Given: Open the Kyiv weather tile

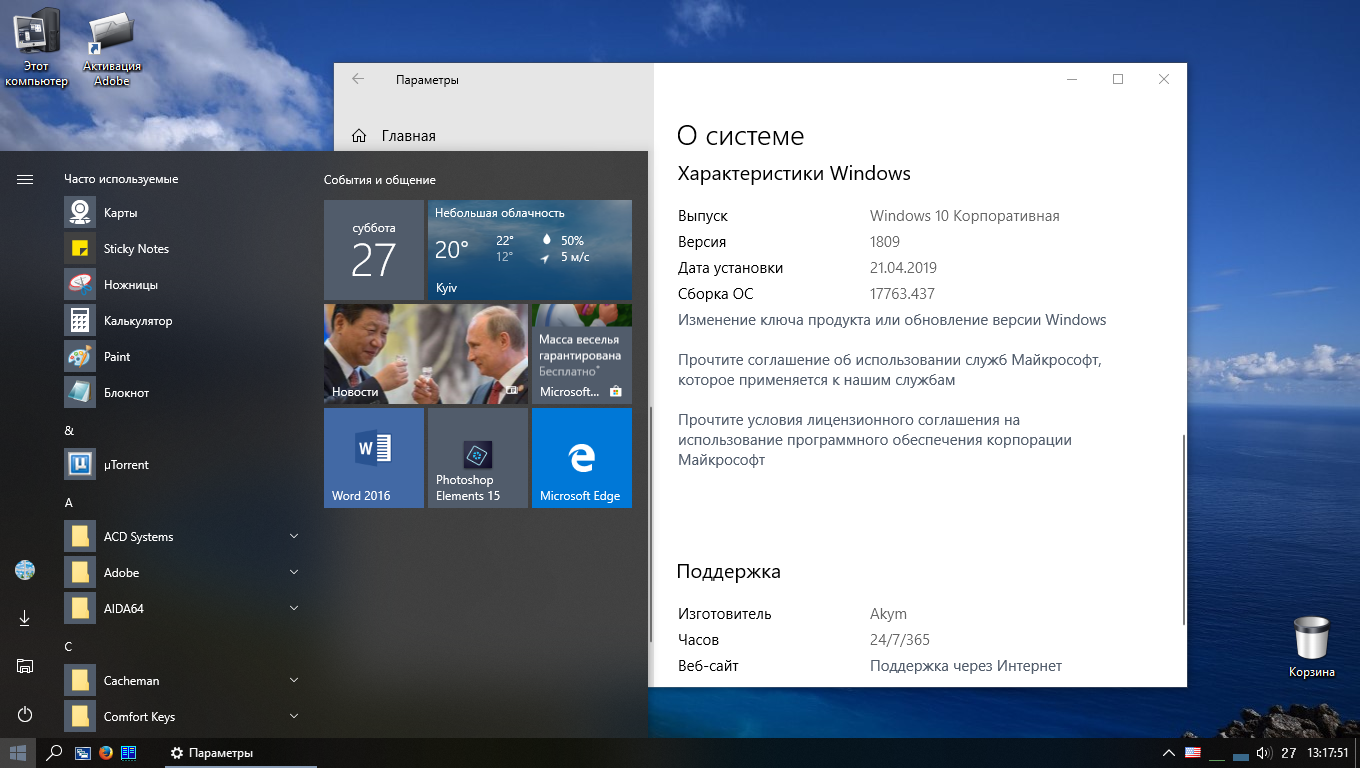Looking at the screenshot, I should [530, 250].
